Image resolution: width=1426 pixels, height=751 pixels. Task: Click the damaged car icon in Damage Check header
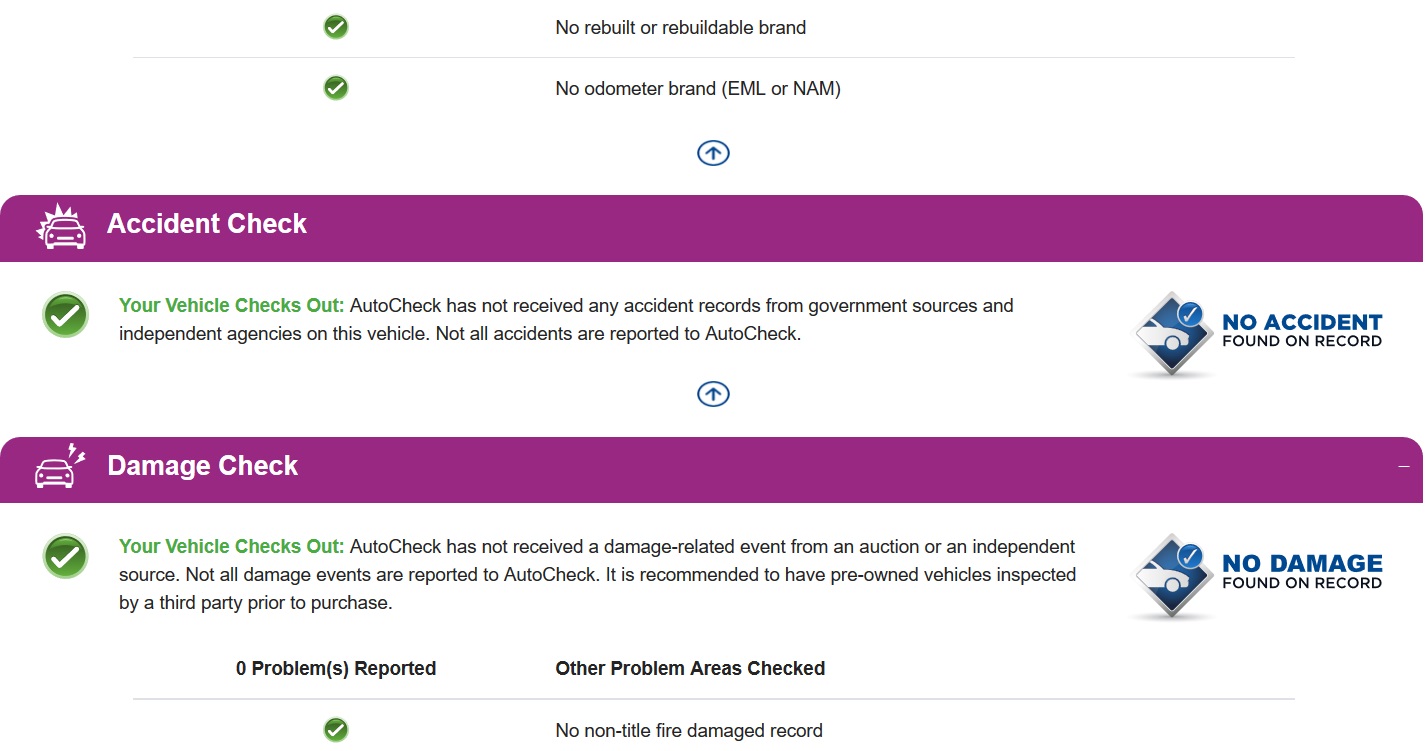pos(60,466)
